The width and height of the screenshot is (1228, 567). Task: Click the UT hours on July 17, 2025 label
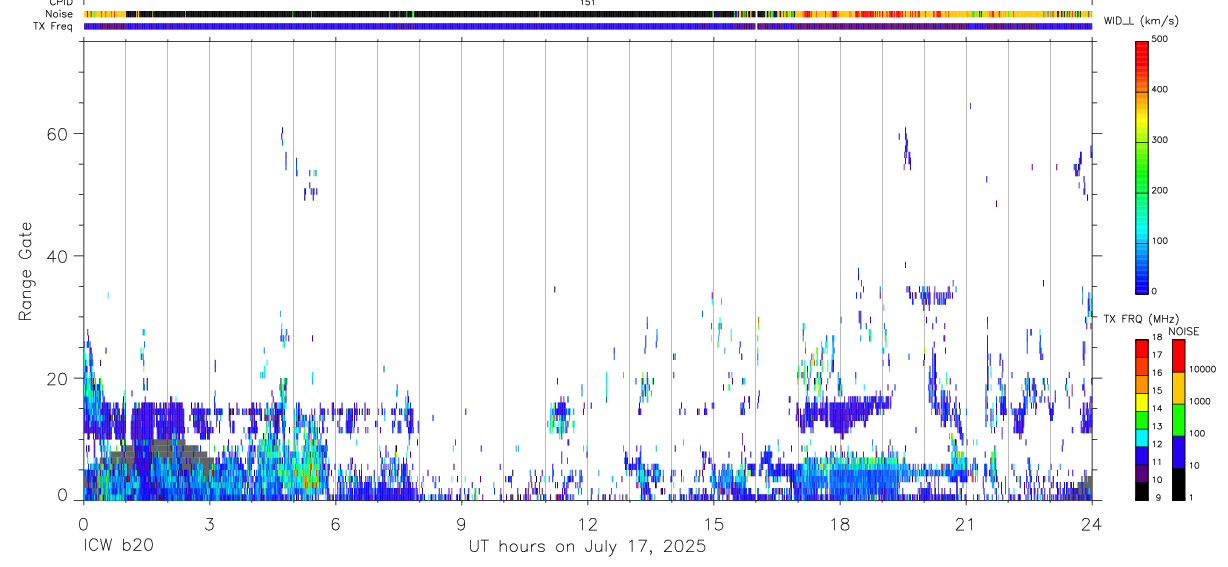(x=588, y=547)
